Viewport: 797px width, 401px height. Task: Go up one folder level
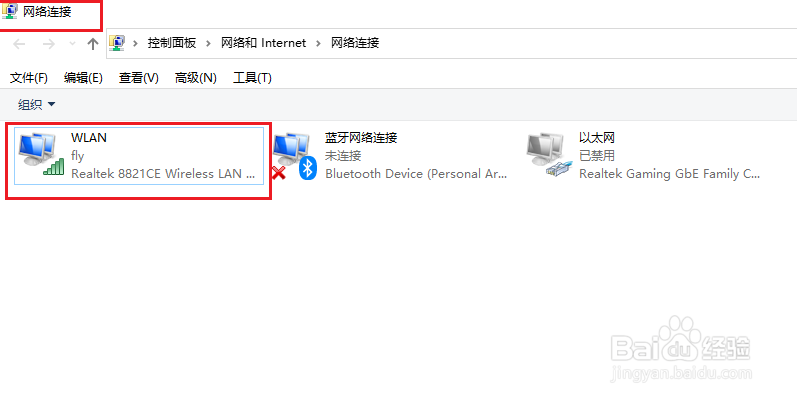pyautogui.click(x=93, y=44)
